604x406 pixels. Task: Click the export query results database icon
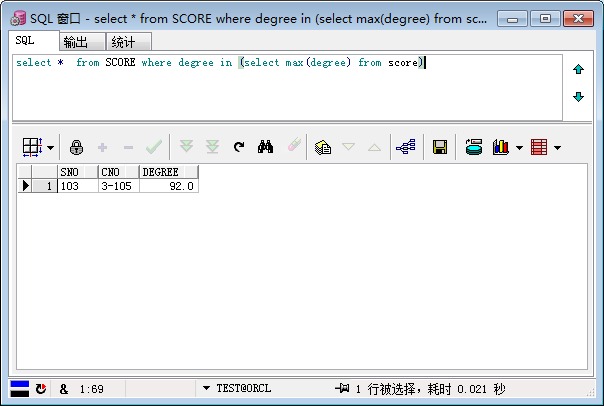[474, 147]
